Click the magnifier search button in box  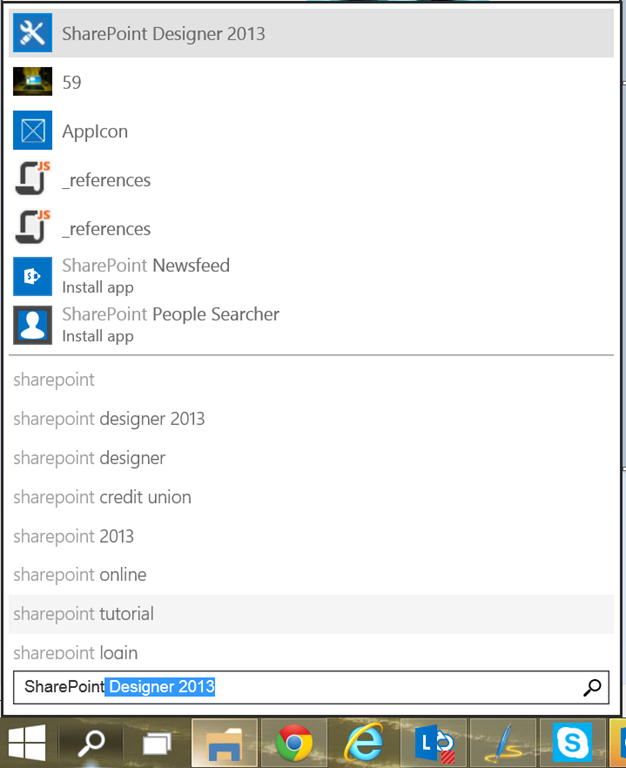(x=592, y=687)
